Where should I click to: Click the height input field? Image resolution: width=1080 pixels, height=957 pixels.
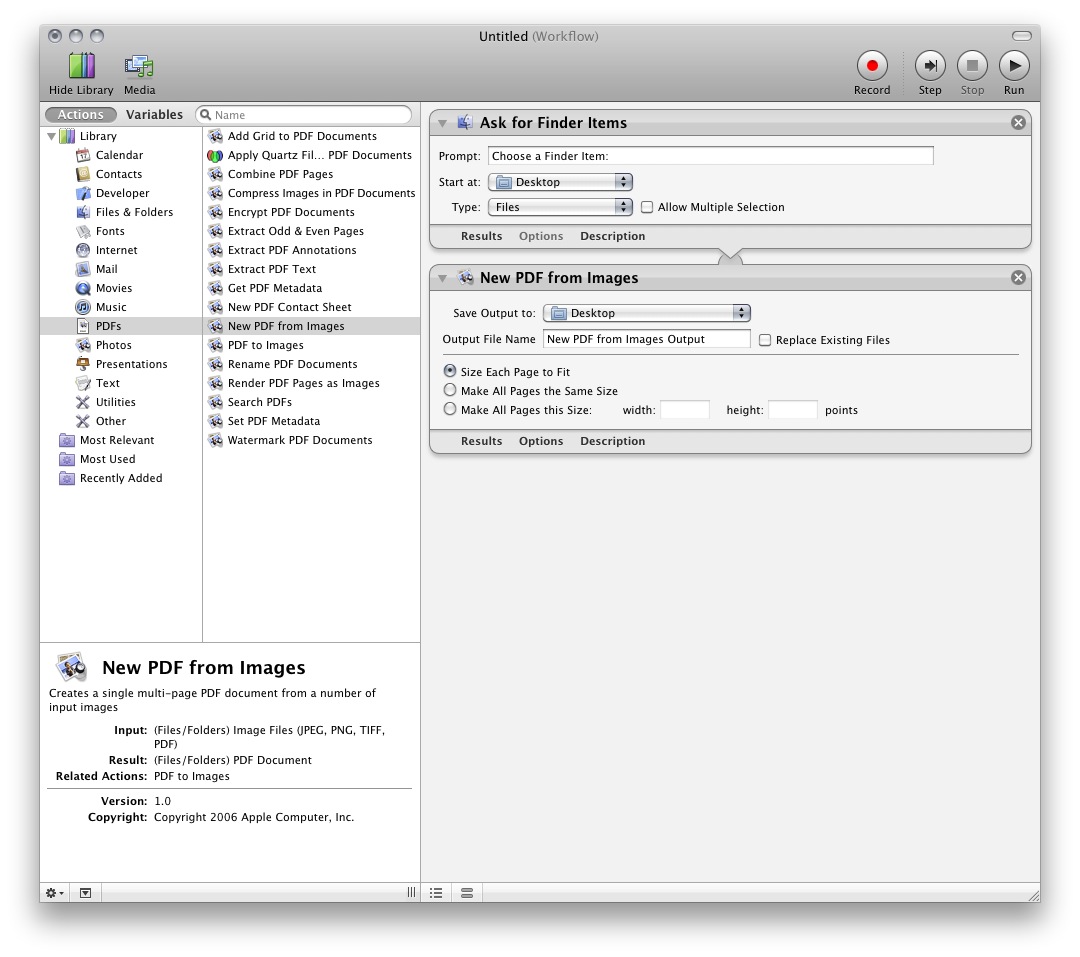point(793,410)
